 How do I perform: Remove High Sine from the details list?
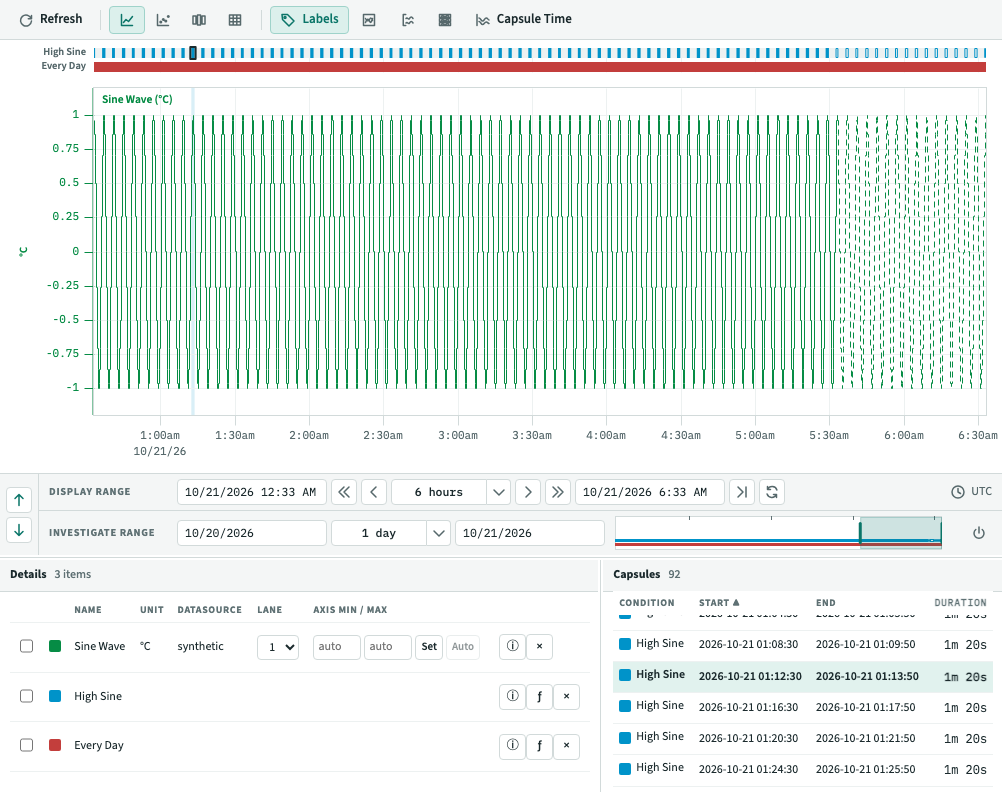pos(566,696)
